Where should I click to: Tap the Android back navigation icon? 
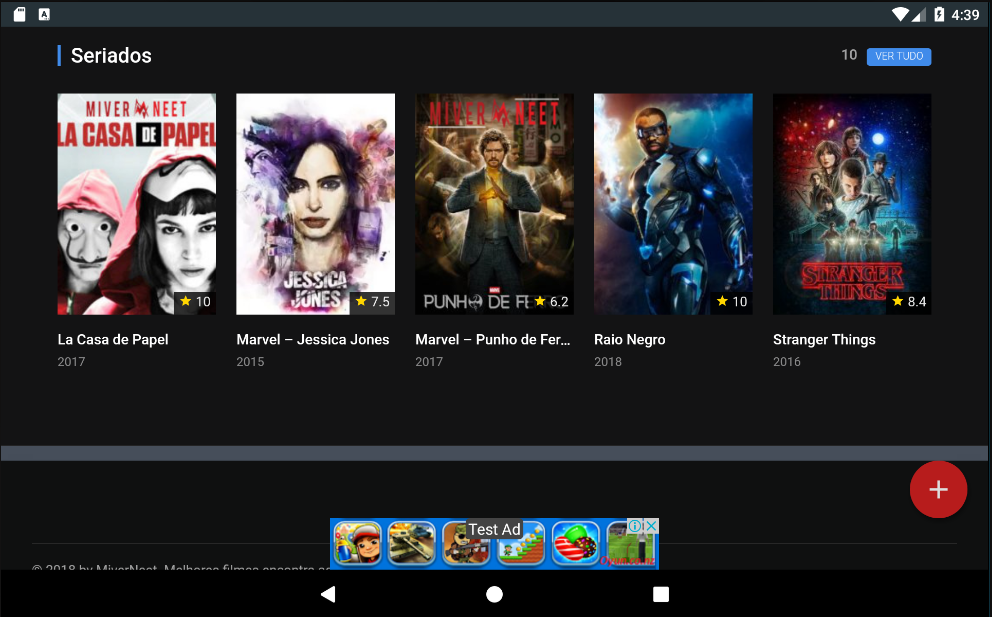pyautogui.click(x=328, y=594)
